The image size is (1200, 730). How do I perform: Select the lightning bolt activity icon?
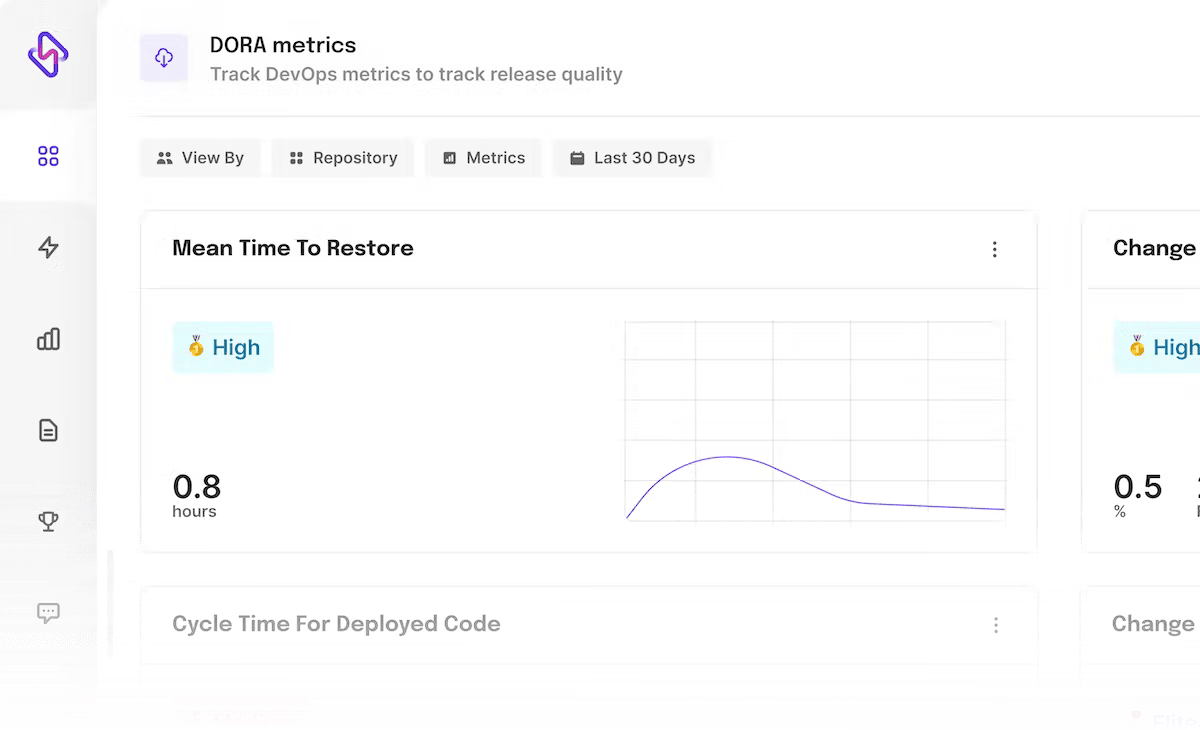click(48, 247)
